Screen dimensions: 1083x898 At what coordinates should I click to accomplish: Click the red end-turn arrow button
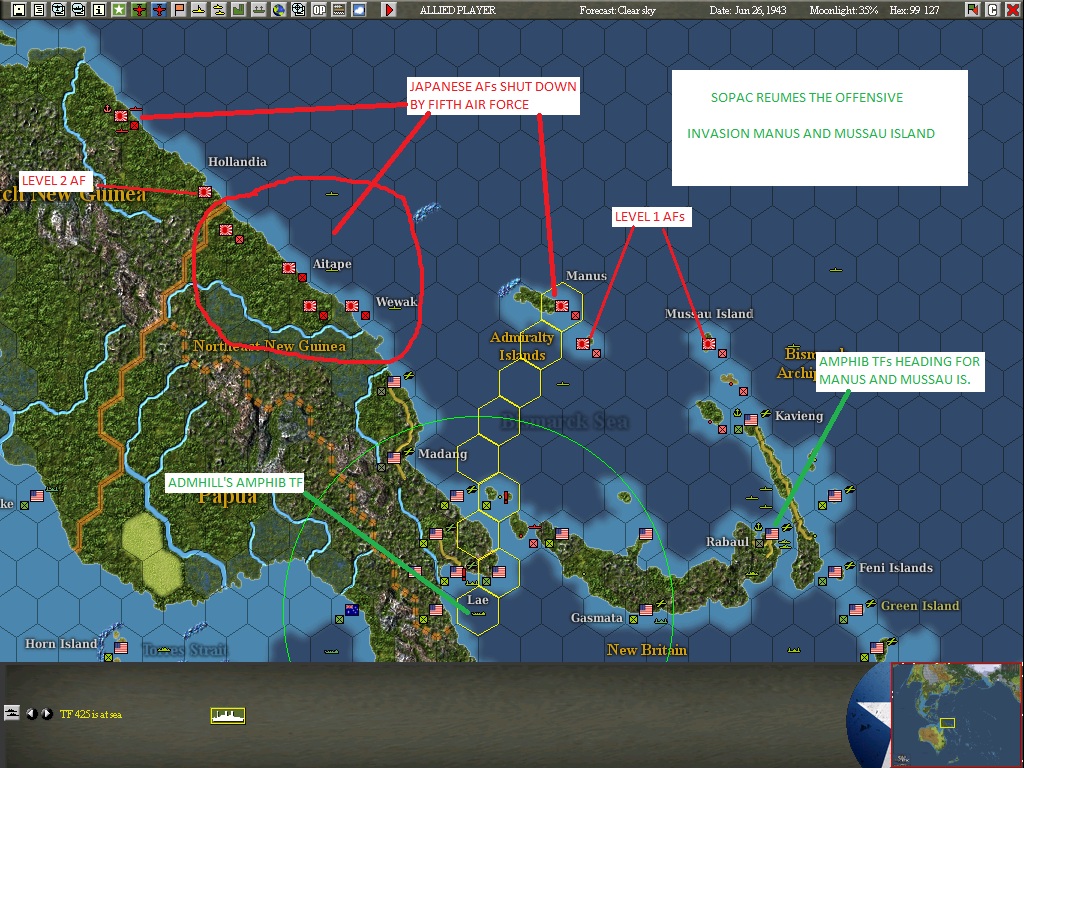(389, 10)
